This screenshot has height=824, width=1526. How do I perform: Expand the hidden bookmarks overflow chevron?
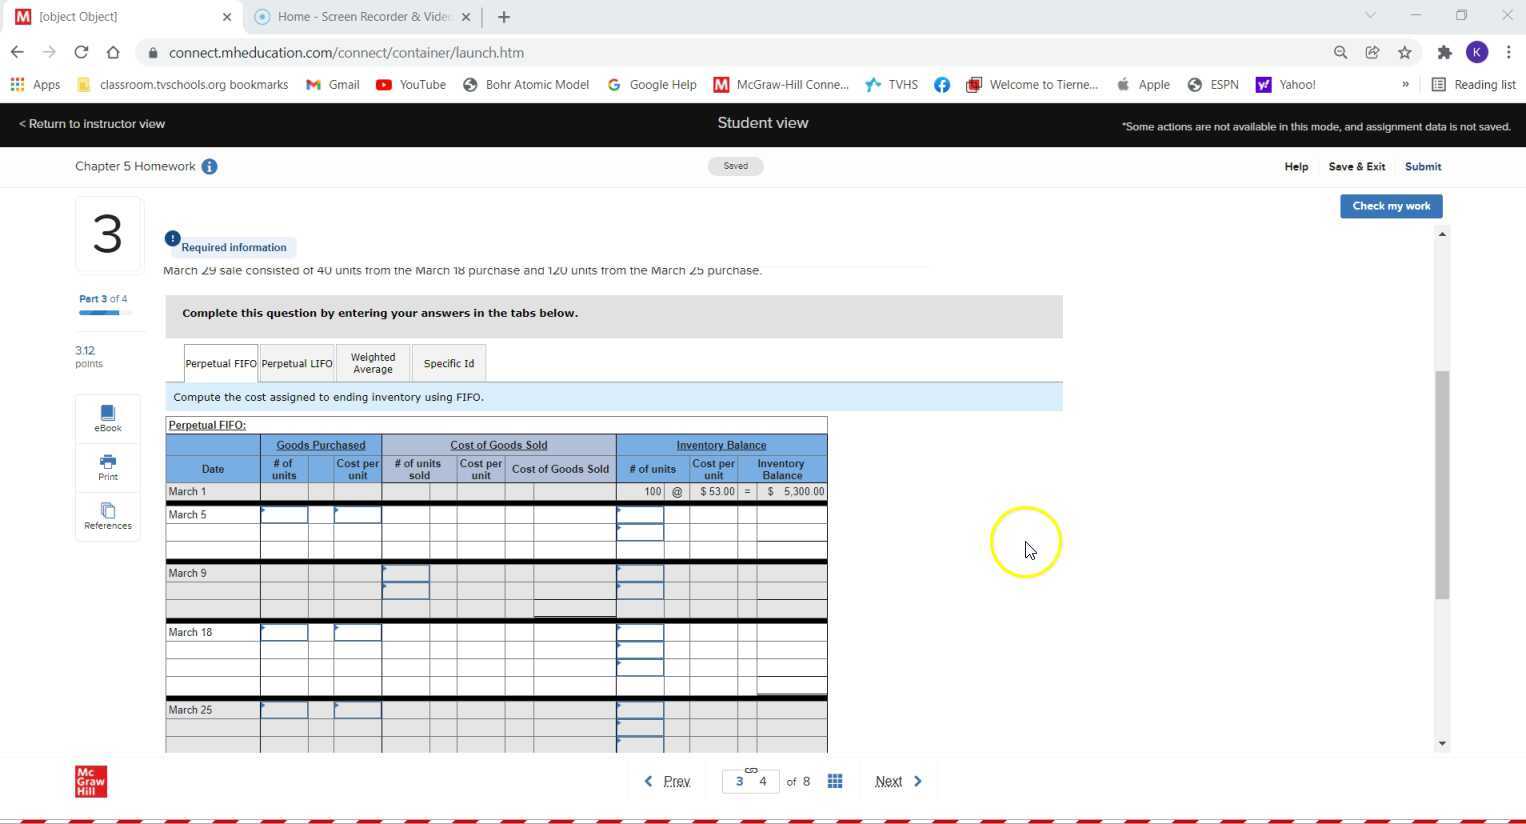point(1405,85)
